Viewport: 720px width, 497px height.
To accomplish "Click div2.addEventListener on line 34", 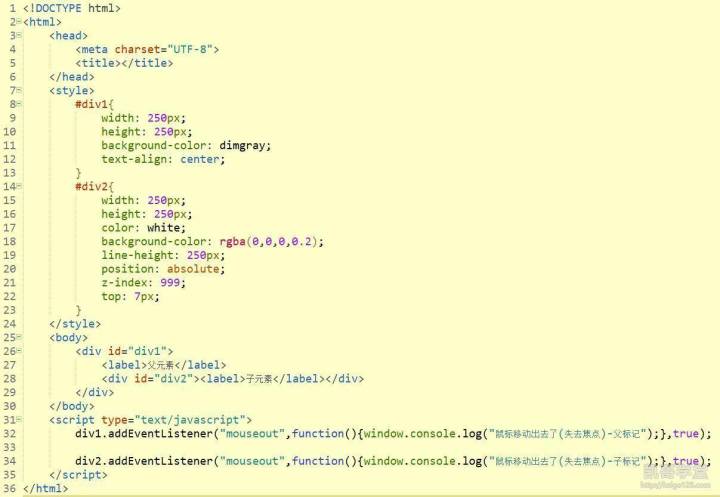I will (143, 461).
